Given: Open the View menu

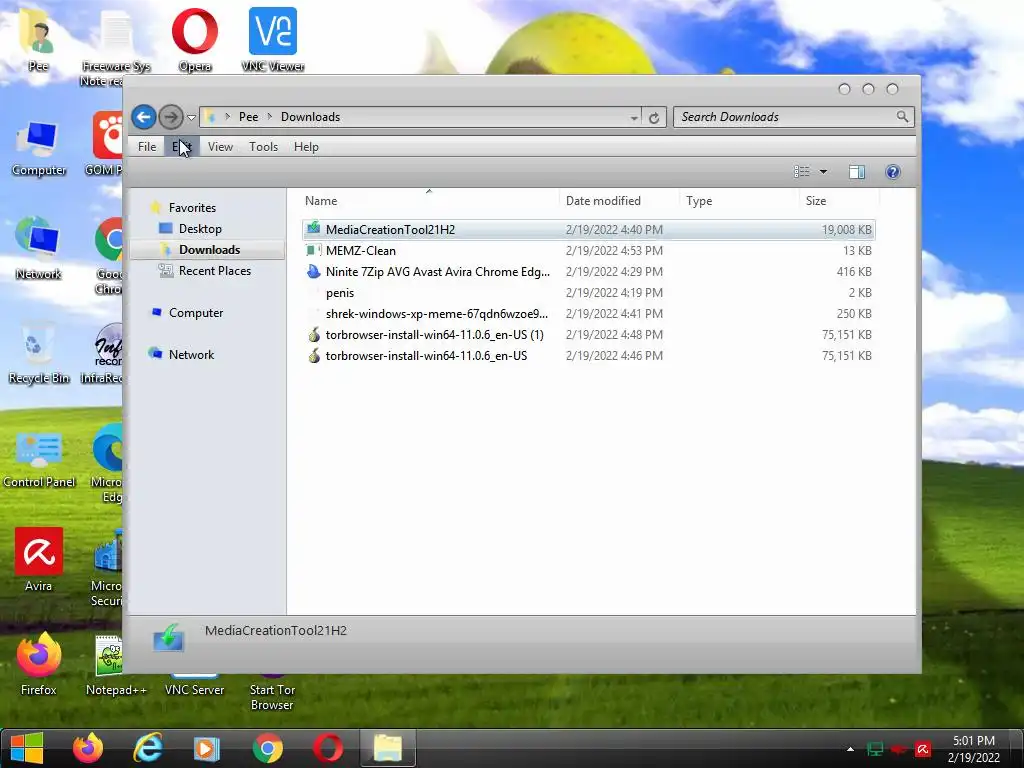Looking at the screenshot, I should tap(220, 147).
